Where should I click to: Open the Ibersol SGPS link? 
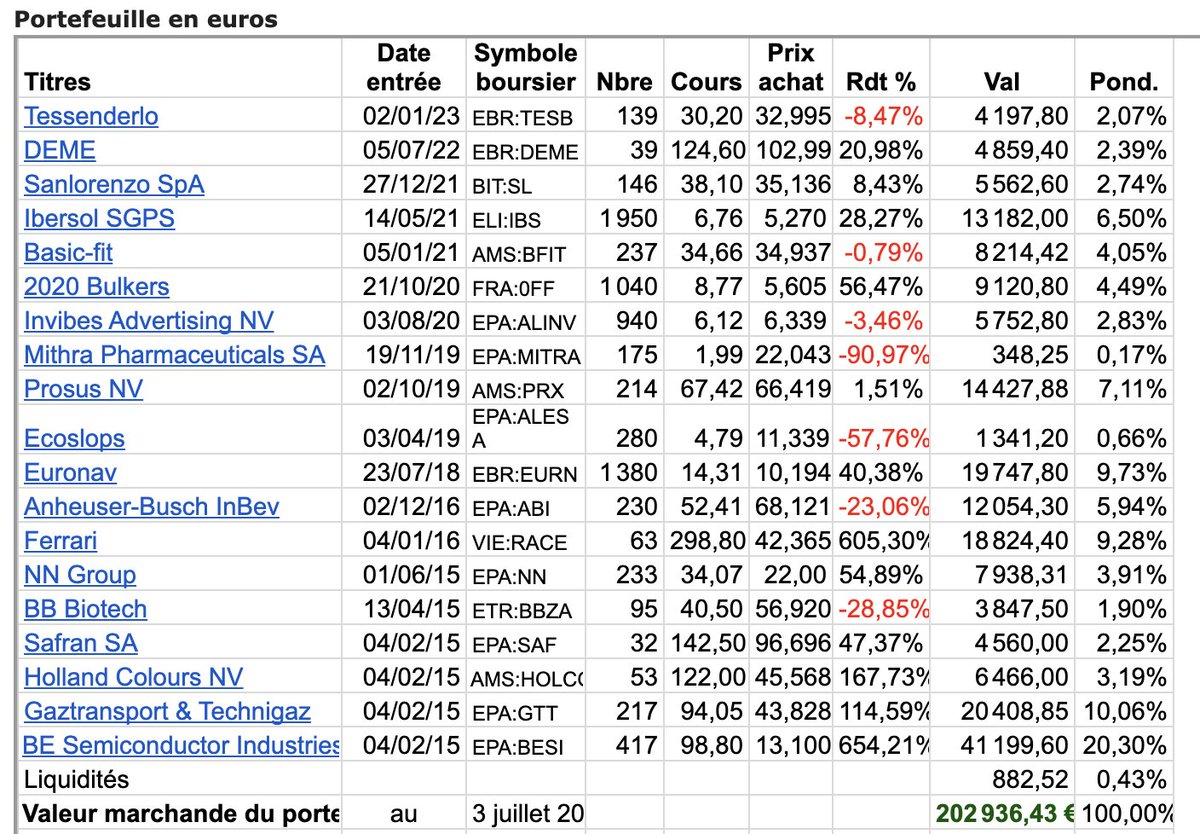click(x=99, y=218)
